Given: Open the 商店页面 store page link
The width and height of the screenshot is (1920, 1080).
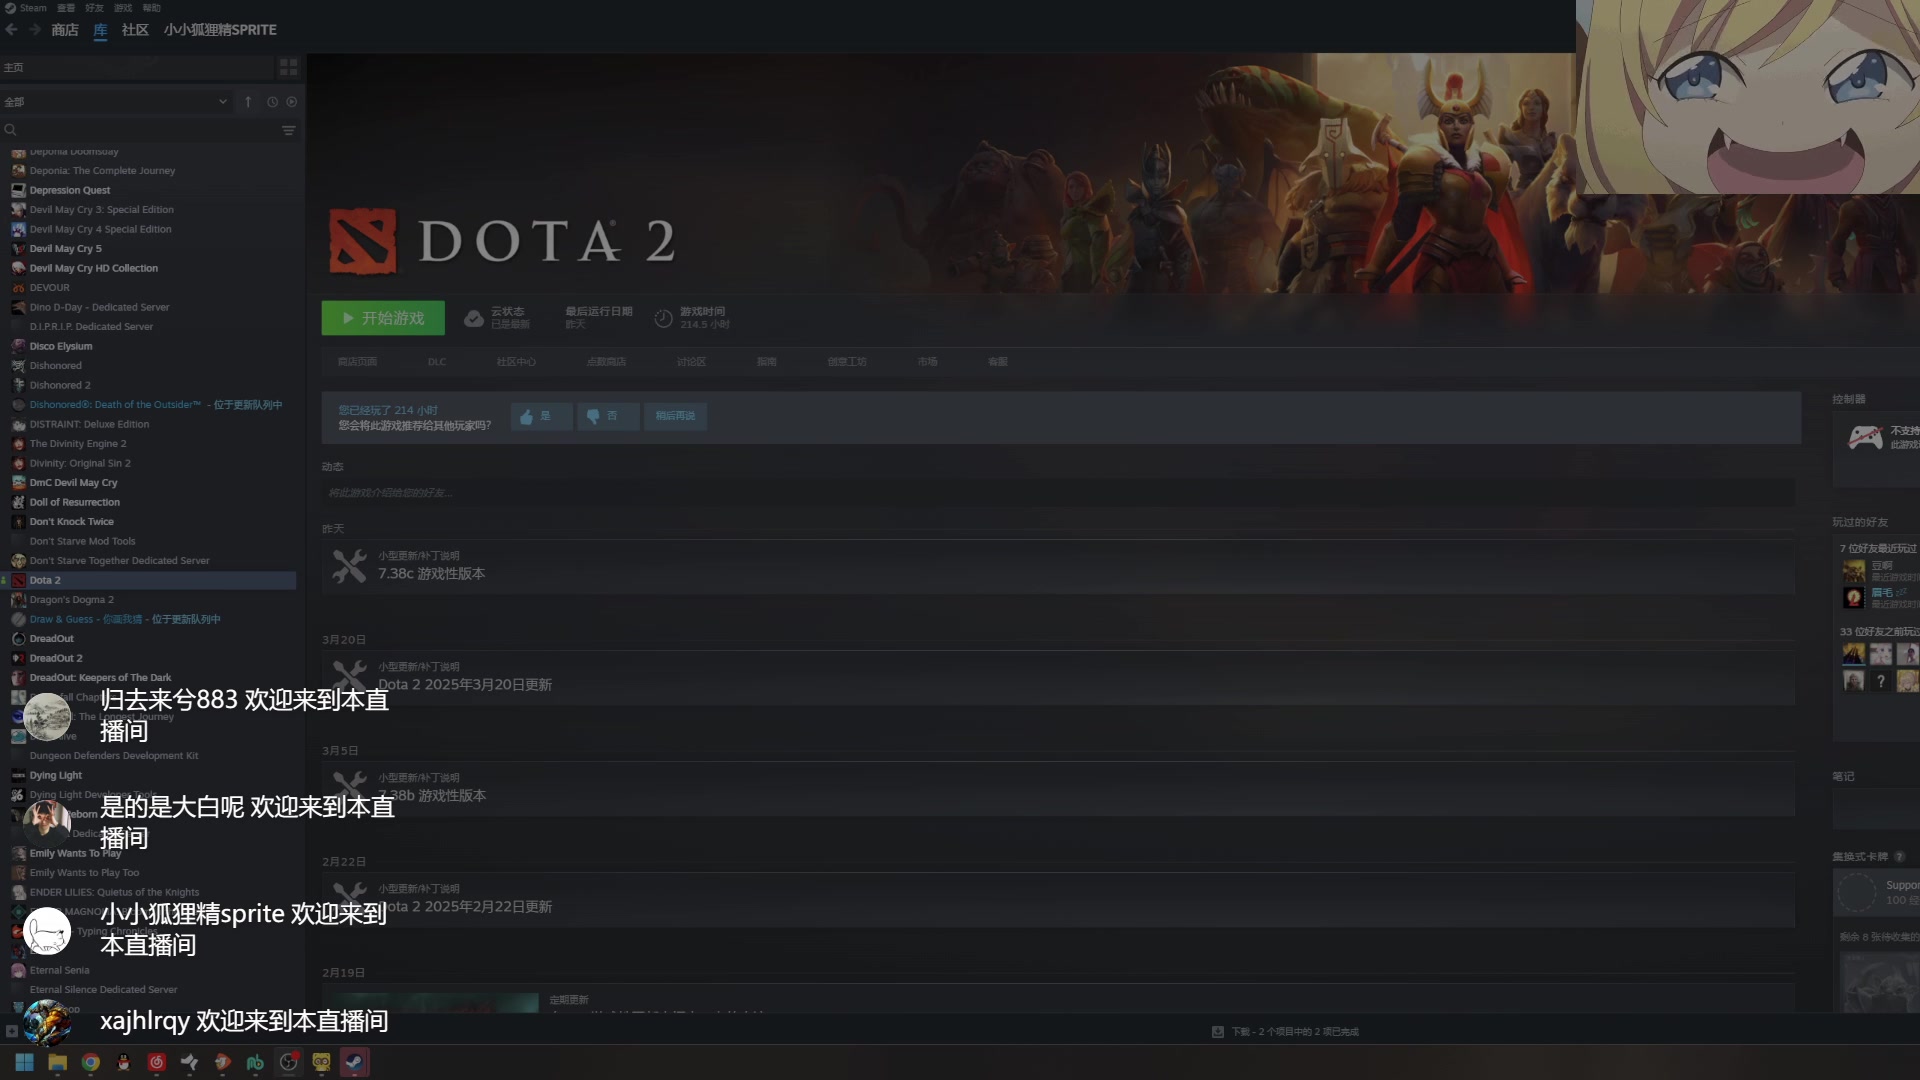Looking at the screenshot, I should tap(357, 362).
